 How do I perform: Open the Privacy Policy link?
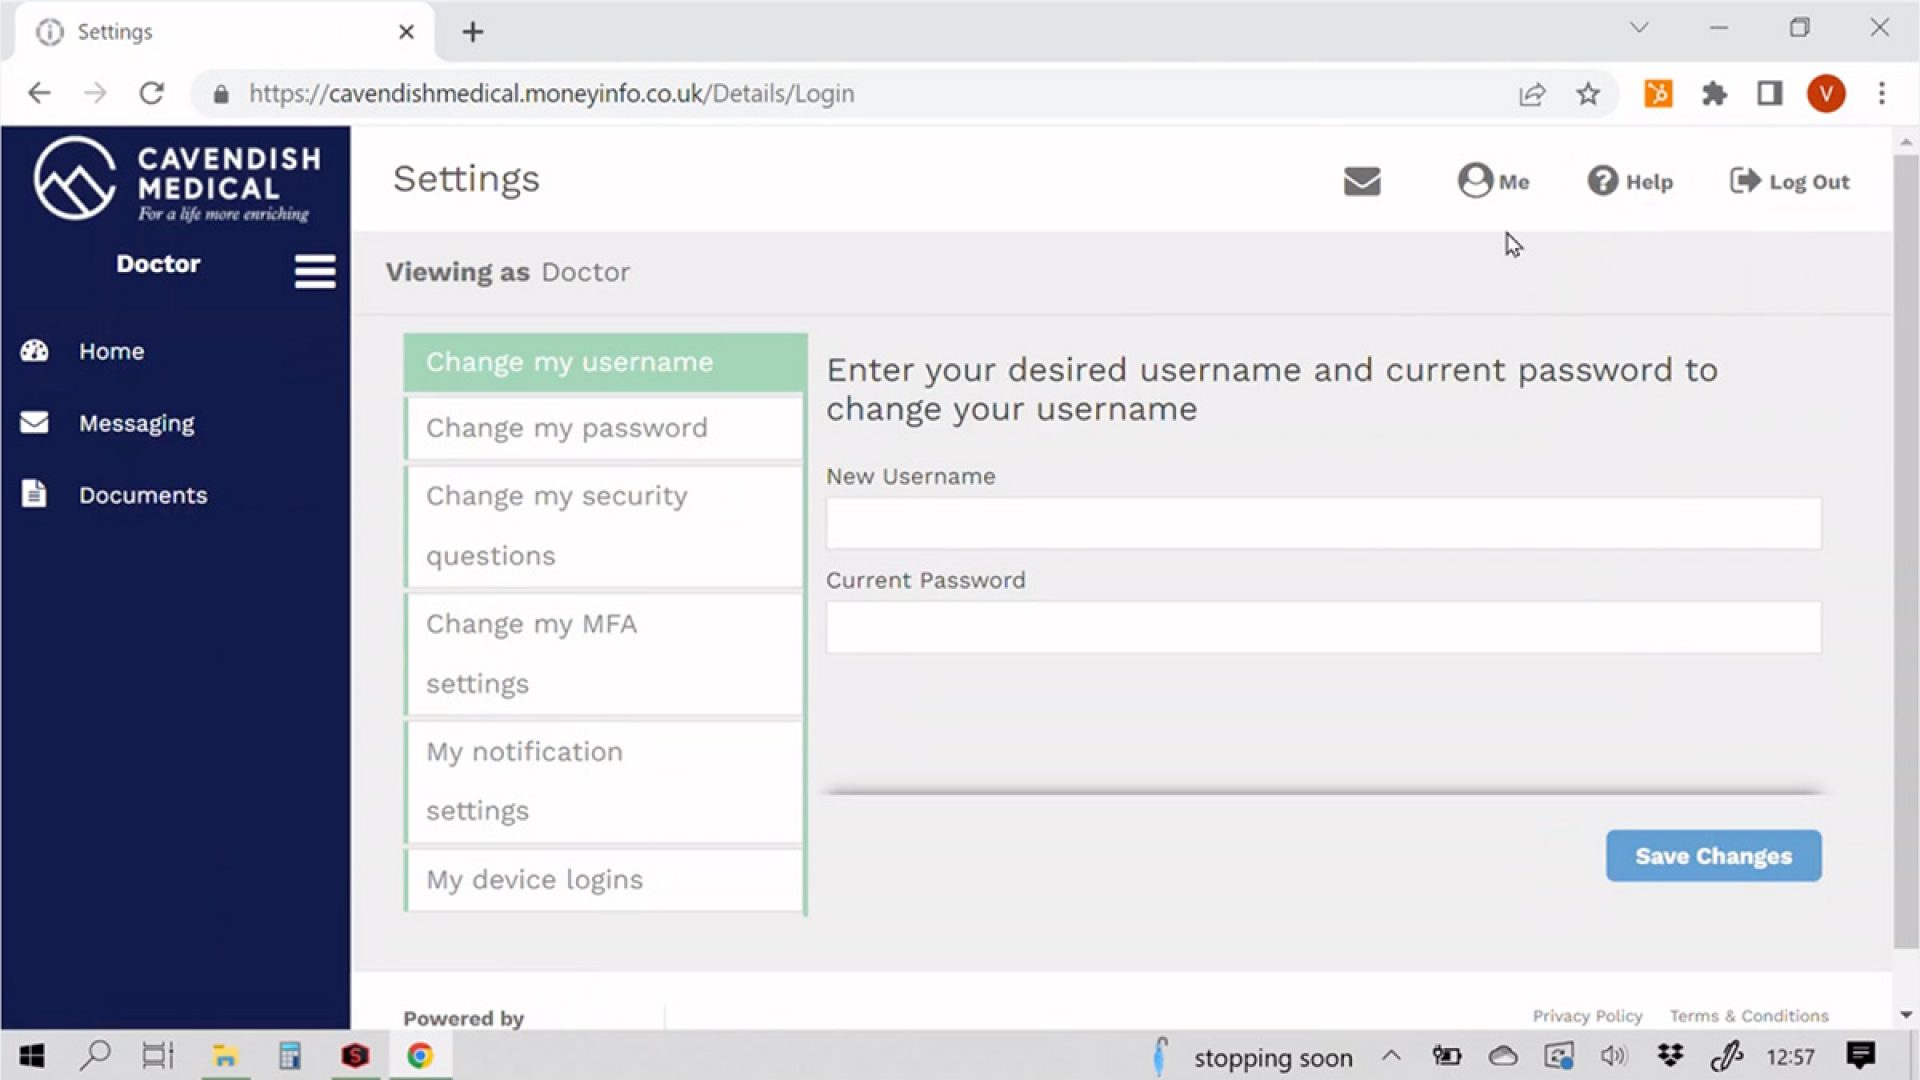click(x=1587, y=1016)
